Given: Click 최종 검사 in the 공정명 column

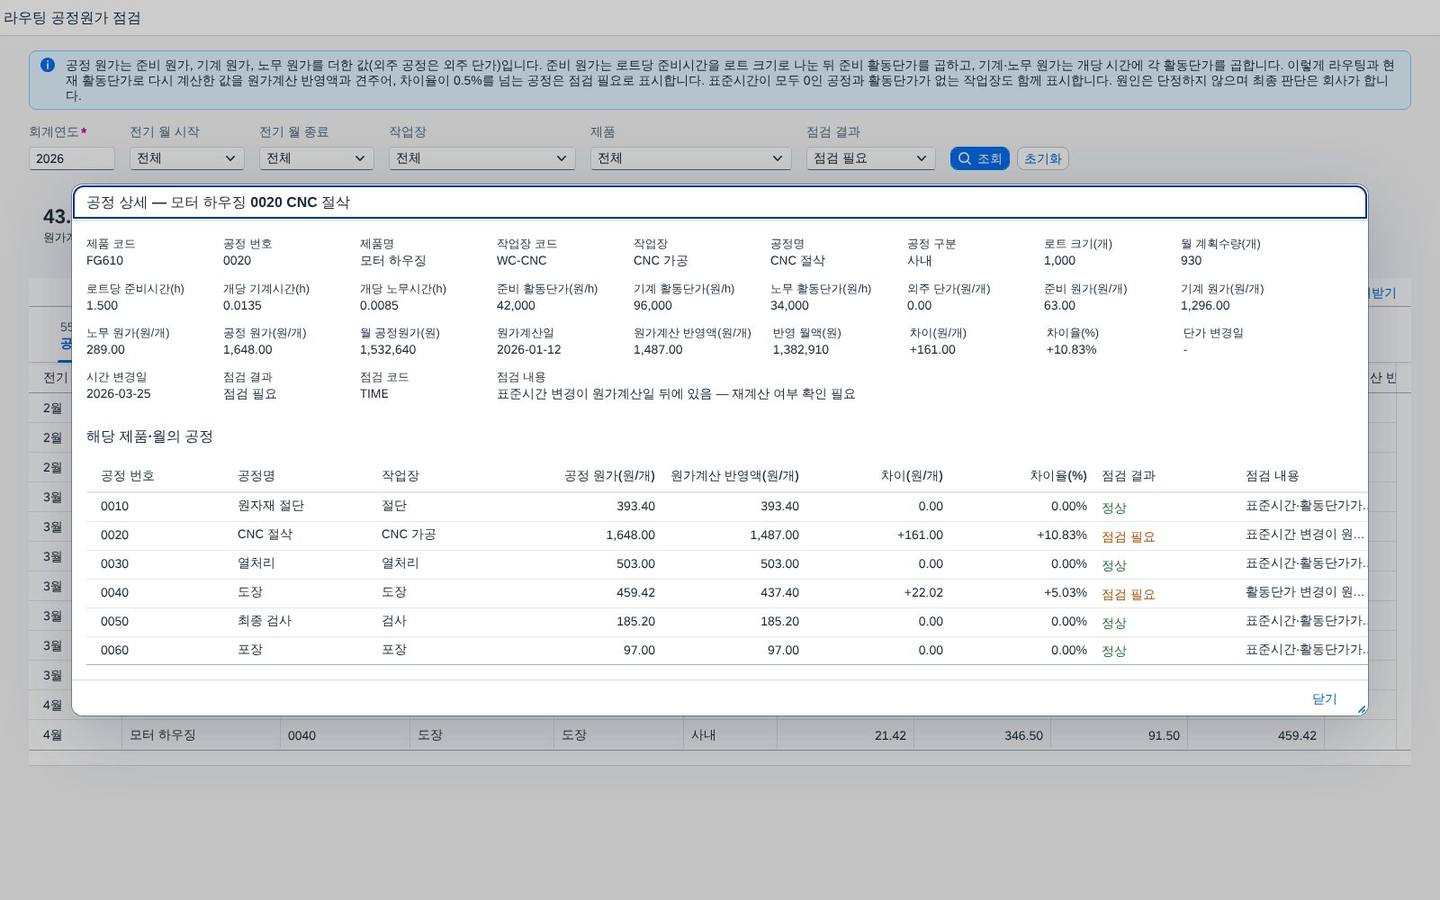Looking at the screenshot, I should 264,621.
